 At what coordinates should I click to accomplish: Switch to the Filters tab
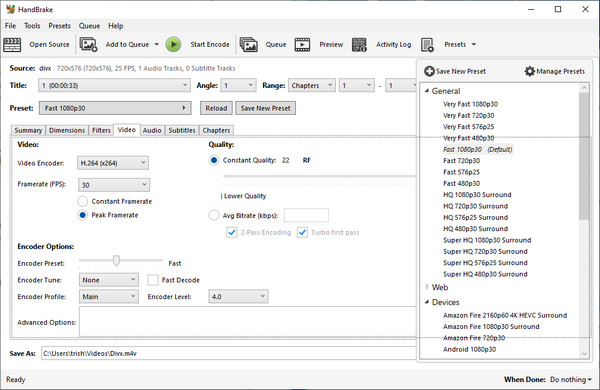101,131
